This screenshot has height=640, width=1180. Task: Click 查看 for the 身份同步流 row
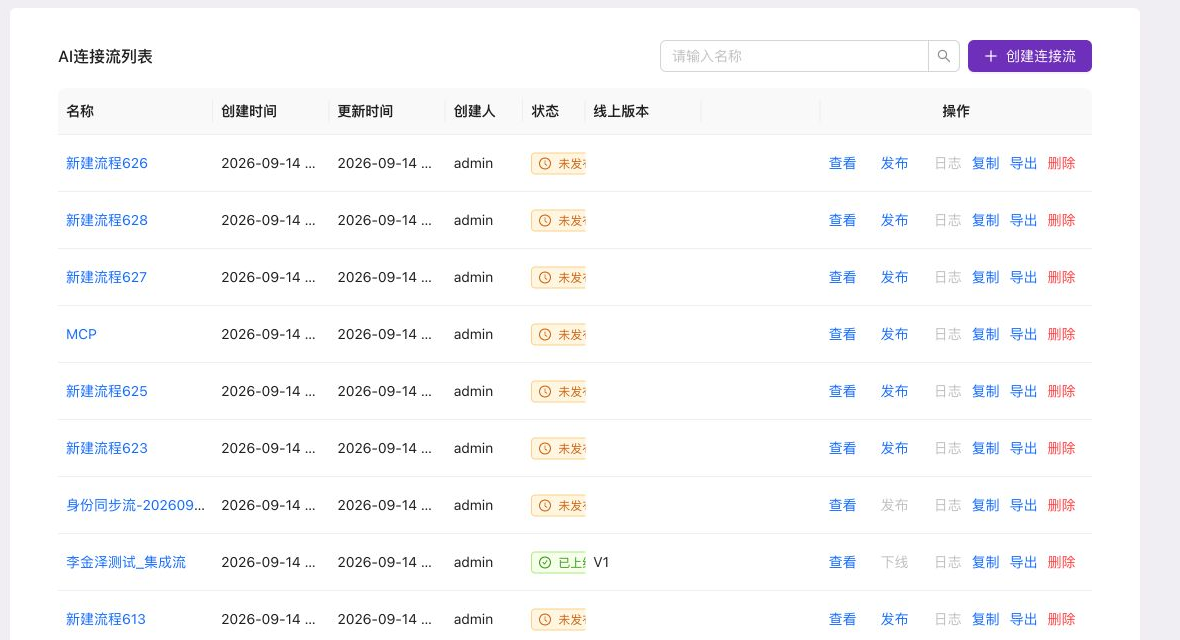(842, 505)
